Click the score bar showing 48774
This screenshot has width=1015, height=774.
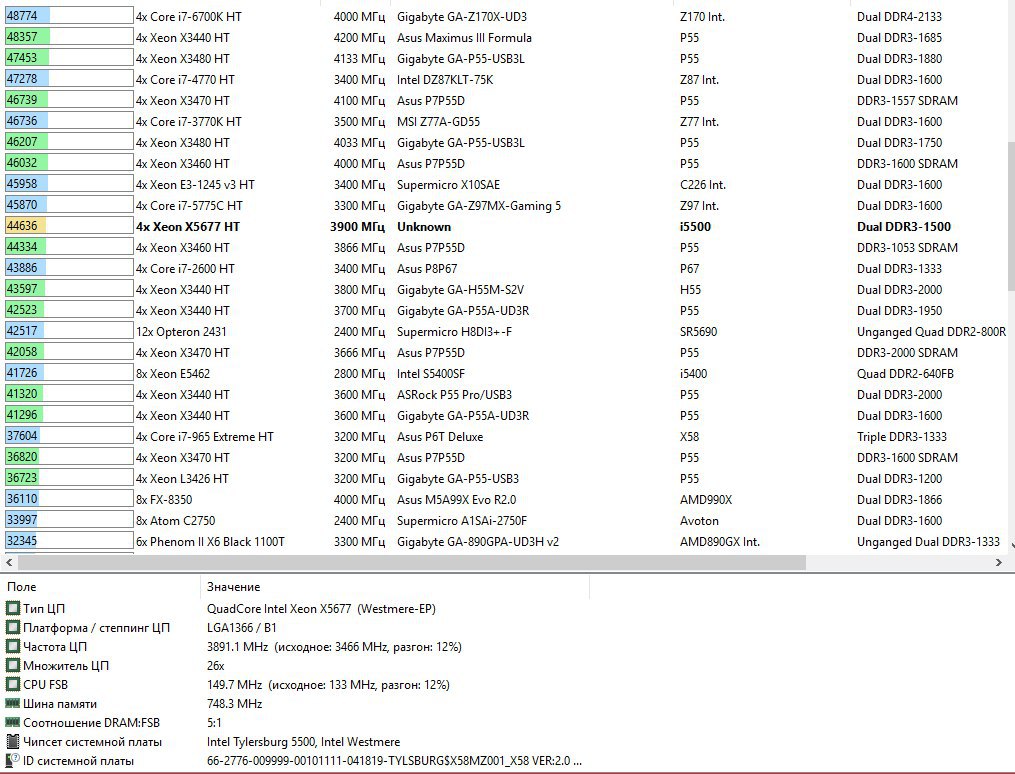(69, 16)
